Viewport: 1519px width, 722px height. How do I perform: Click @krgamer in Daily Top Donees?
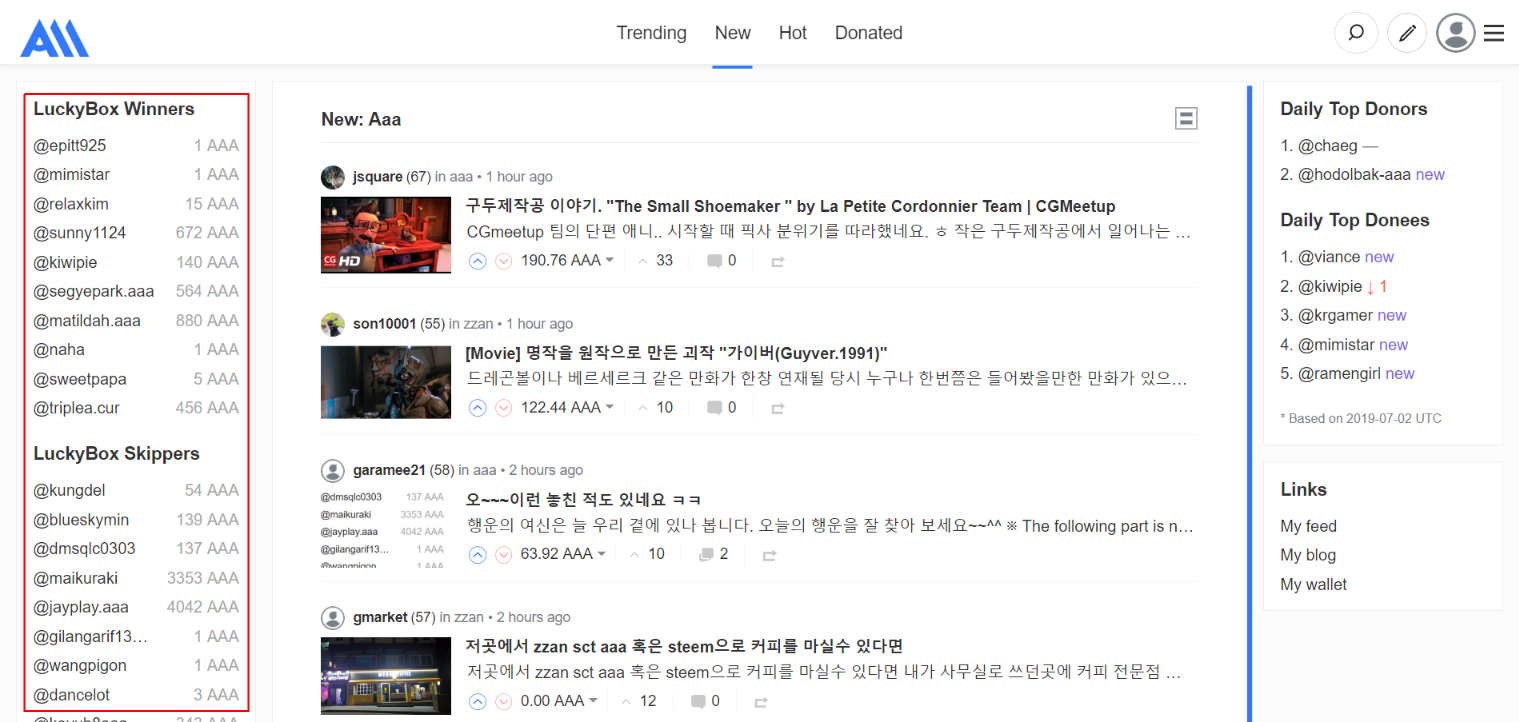(x=1335, y=315)
